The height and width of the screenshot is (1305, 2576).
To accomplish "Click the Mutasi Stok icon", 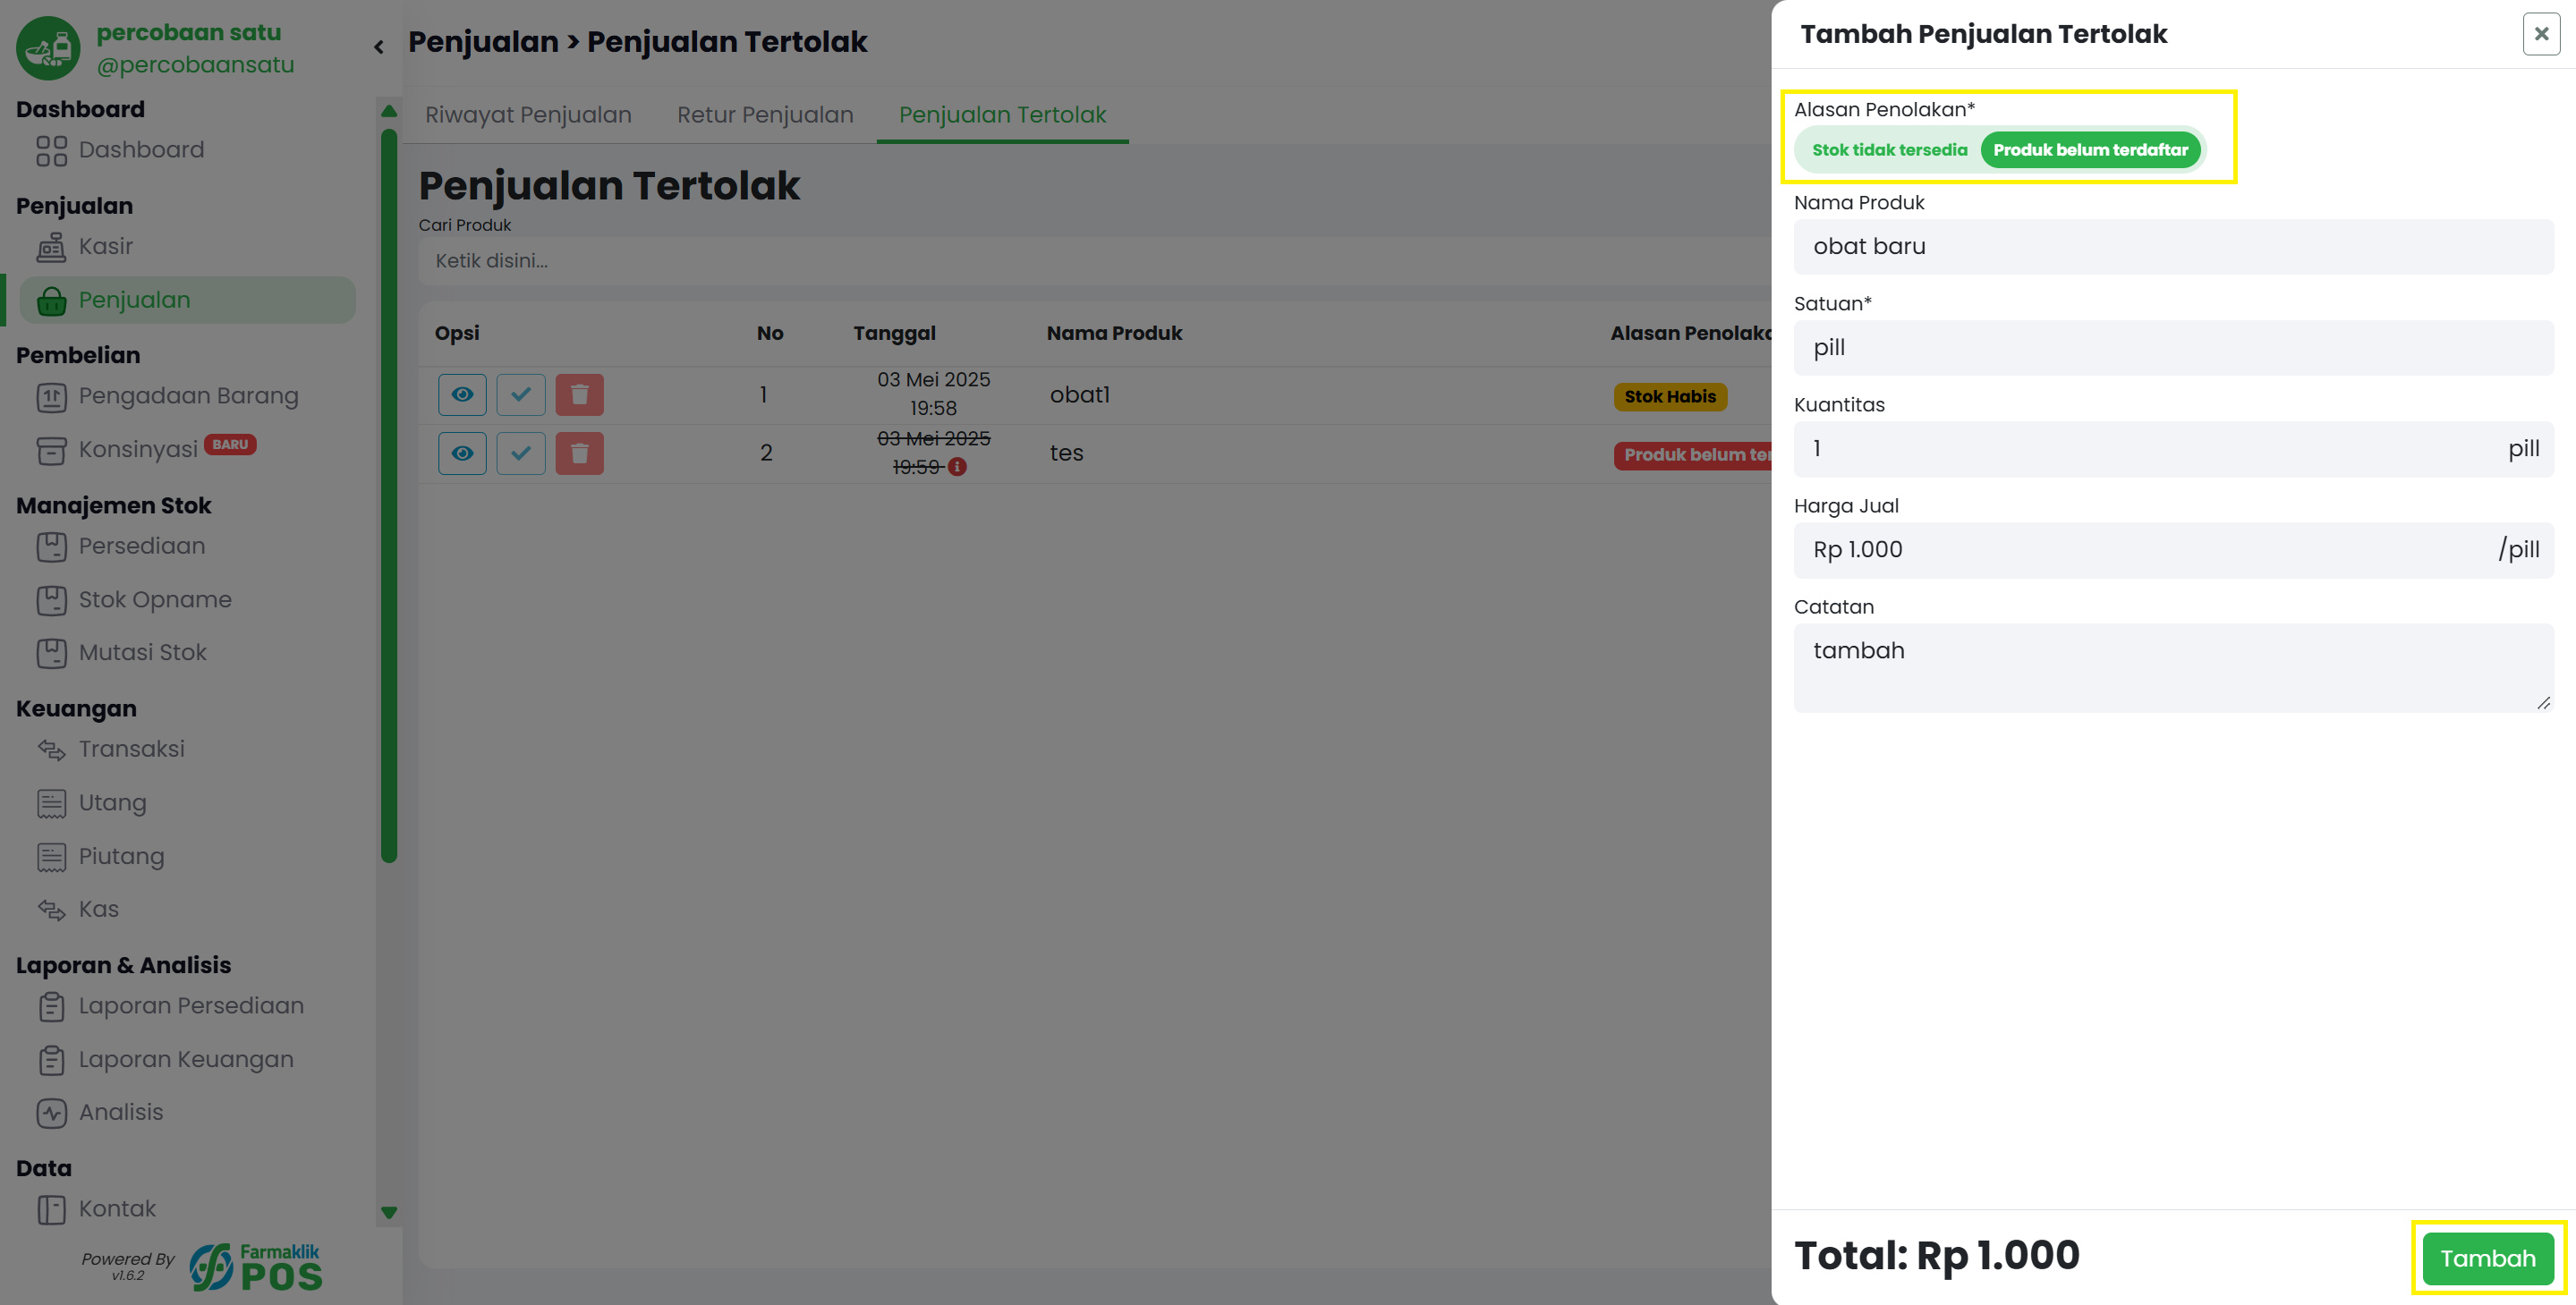I will coord(51,653).
